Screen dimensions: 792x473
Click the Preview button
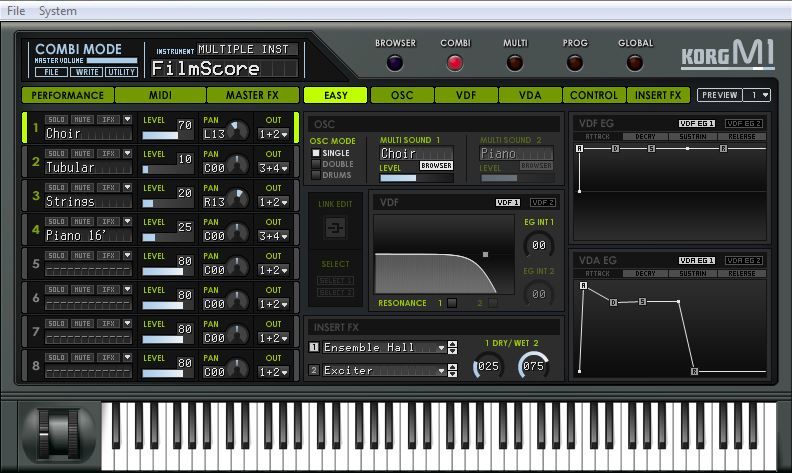[x=720, y=95]
